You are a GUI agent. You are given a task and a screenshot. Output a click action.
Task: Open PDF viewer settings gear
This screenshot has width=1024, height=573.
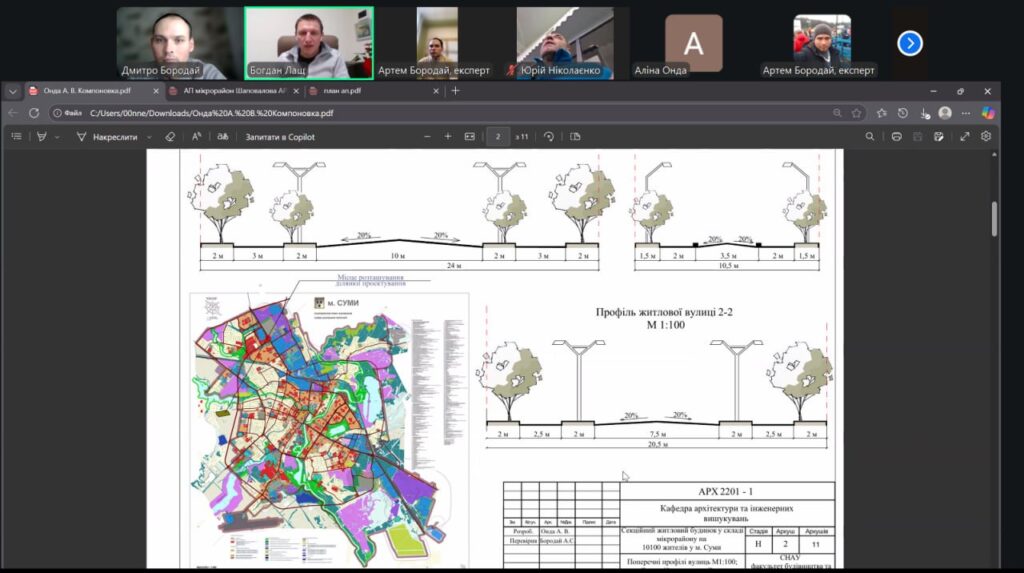point(986,136)
